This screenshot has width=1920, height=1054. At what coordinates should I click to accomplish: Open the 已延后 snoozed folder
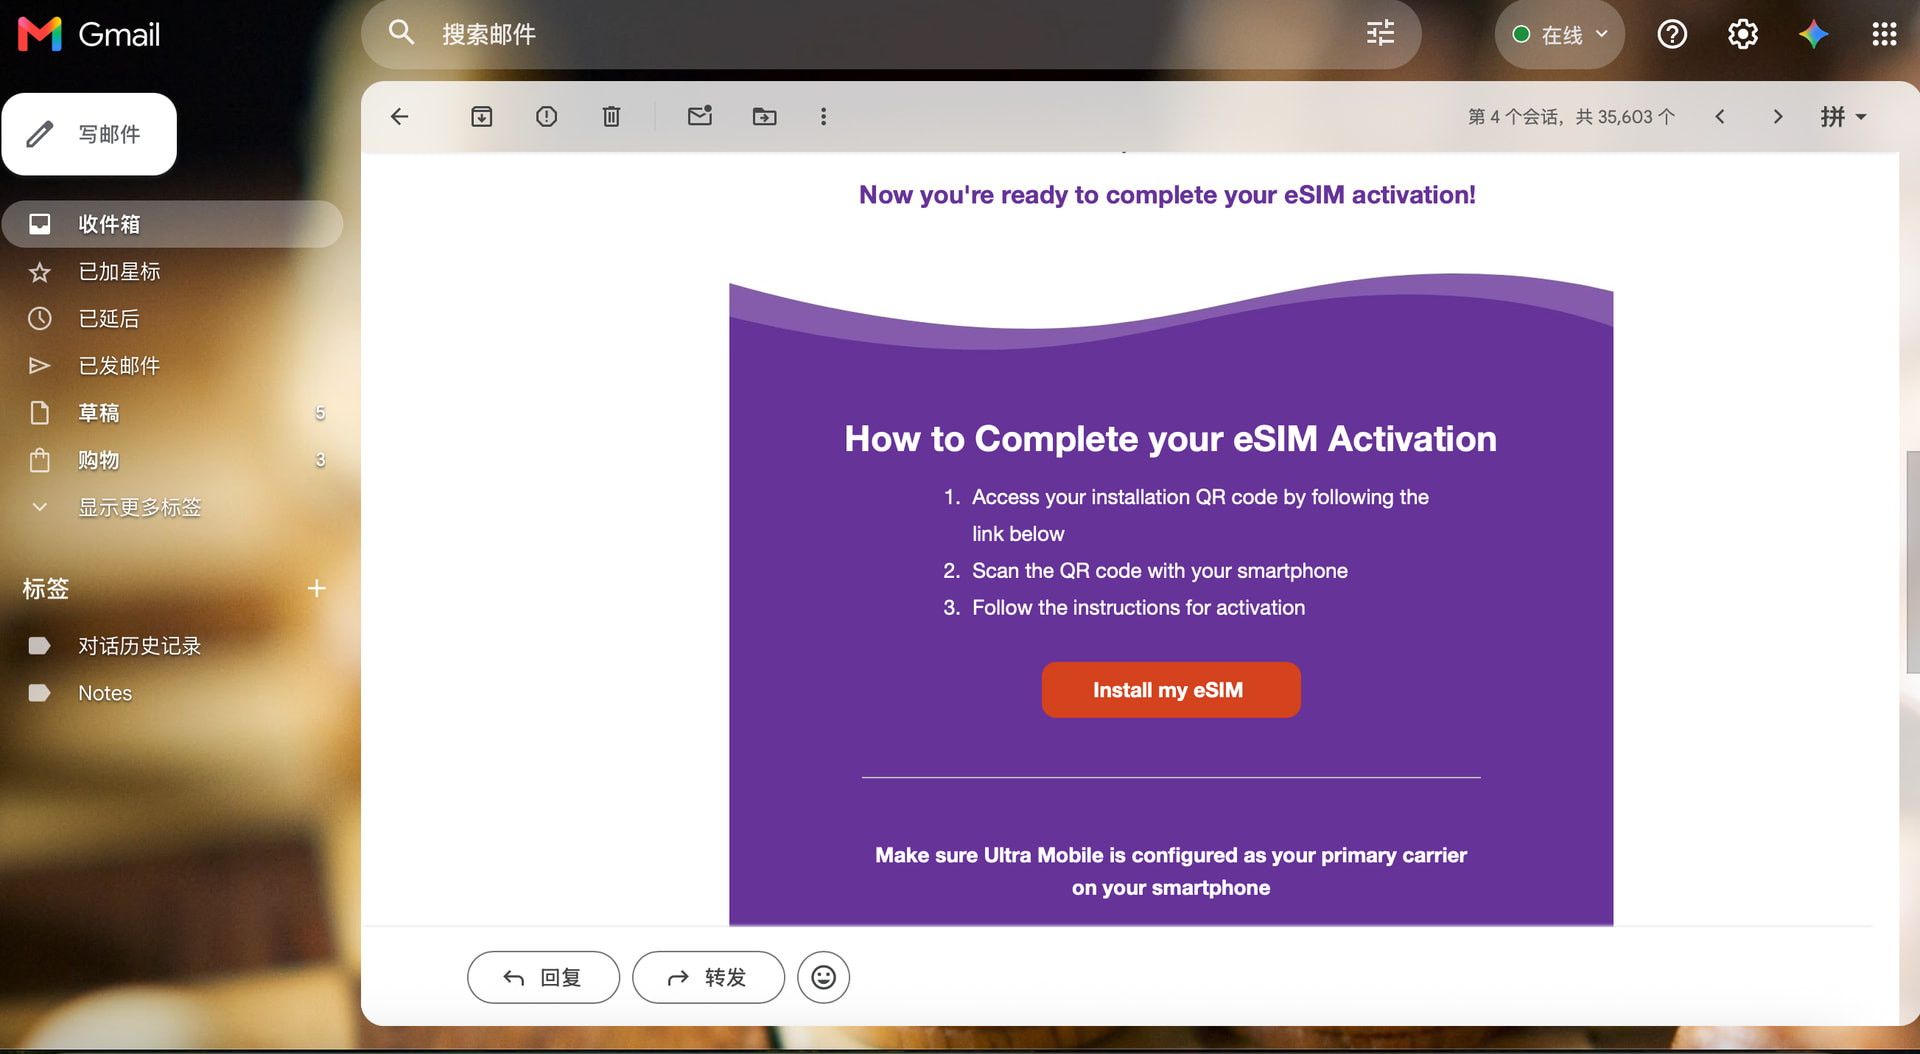click(172, 318)
